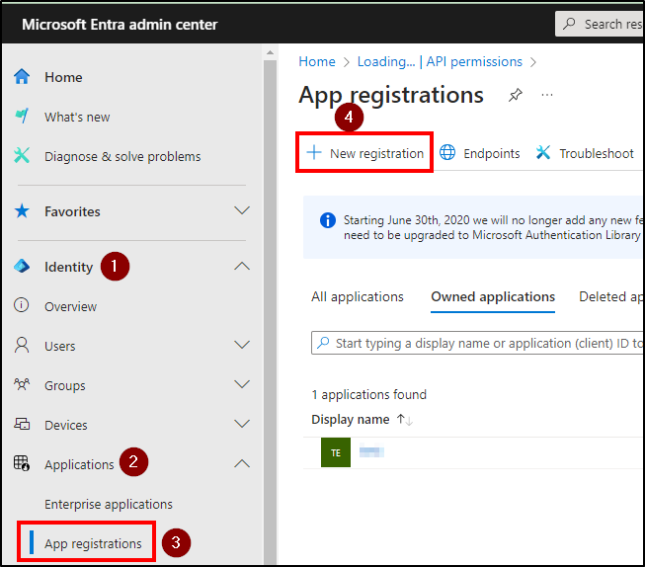Click the Endpoints button label
Image resolution: width=645 pixels, height=567 pixels.
[492, 153]
